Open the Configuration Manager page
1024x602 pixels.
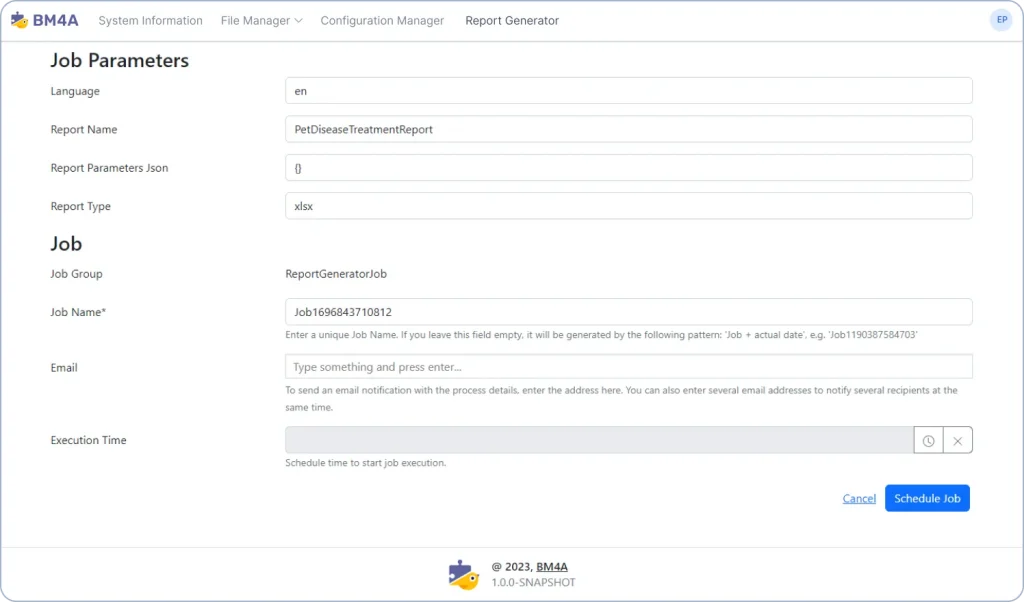click(x=382, y=21)
